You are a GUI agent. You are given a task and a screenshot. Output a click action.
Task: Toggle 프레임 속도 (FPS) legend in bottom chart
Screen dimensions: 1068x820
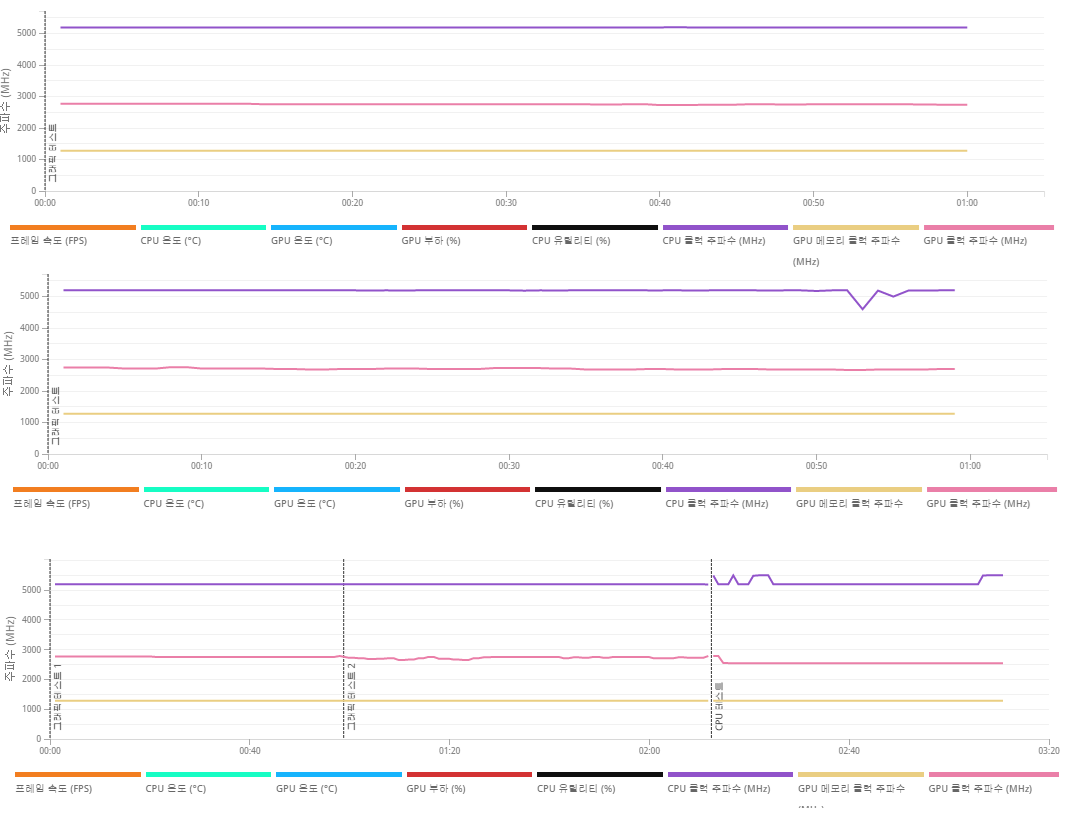(x=53, y=789)
